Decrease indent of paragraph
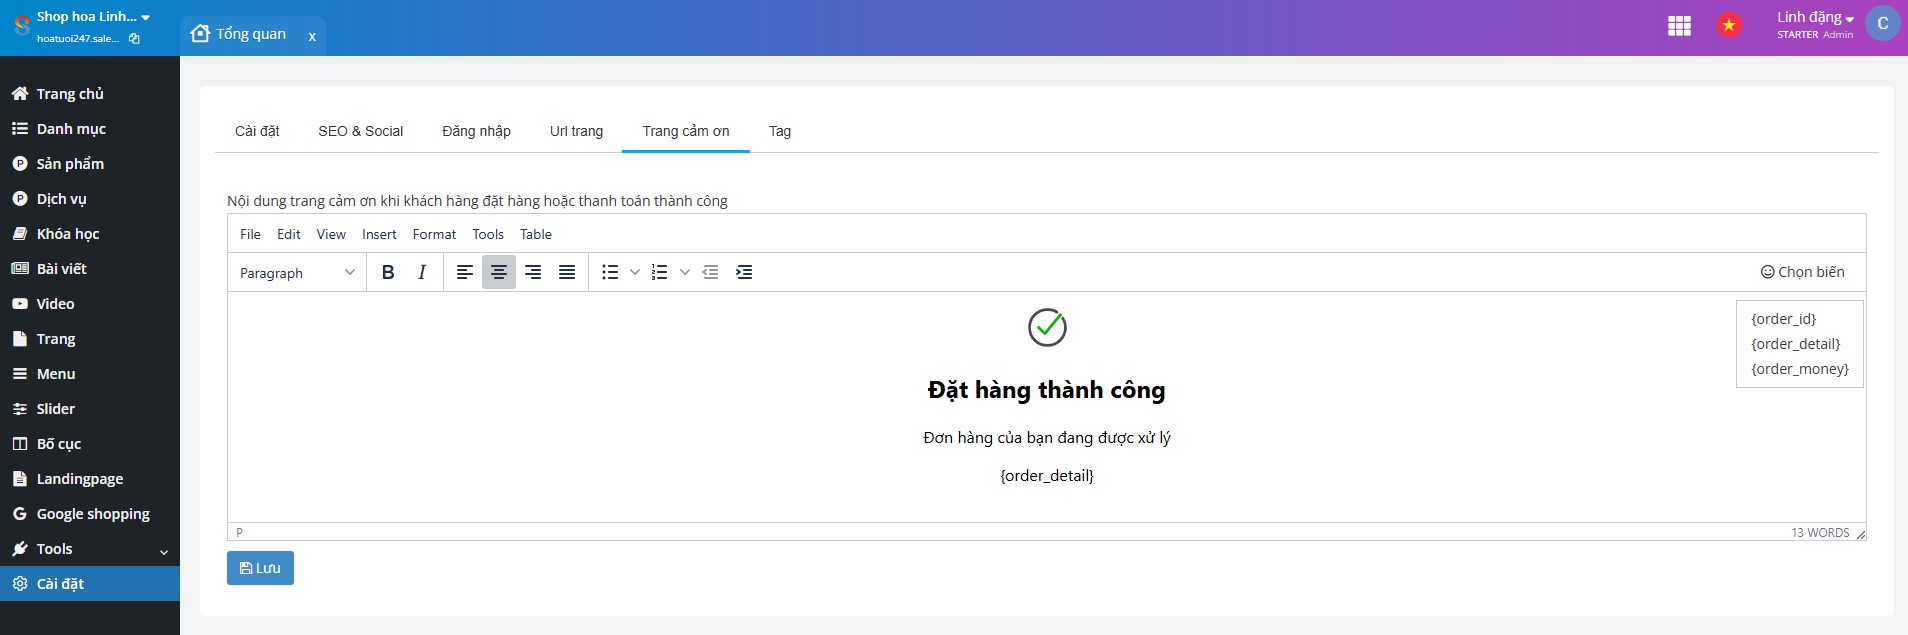This screenshot has width=1908, height=635. (710, 272)
